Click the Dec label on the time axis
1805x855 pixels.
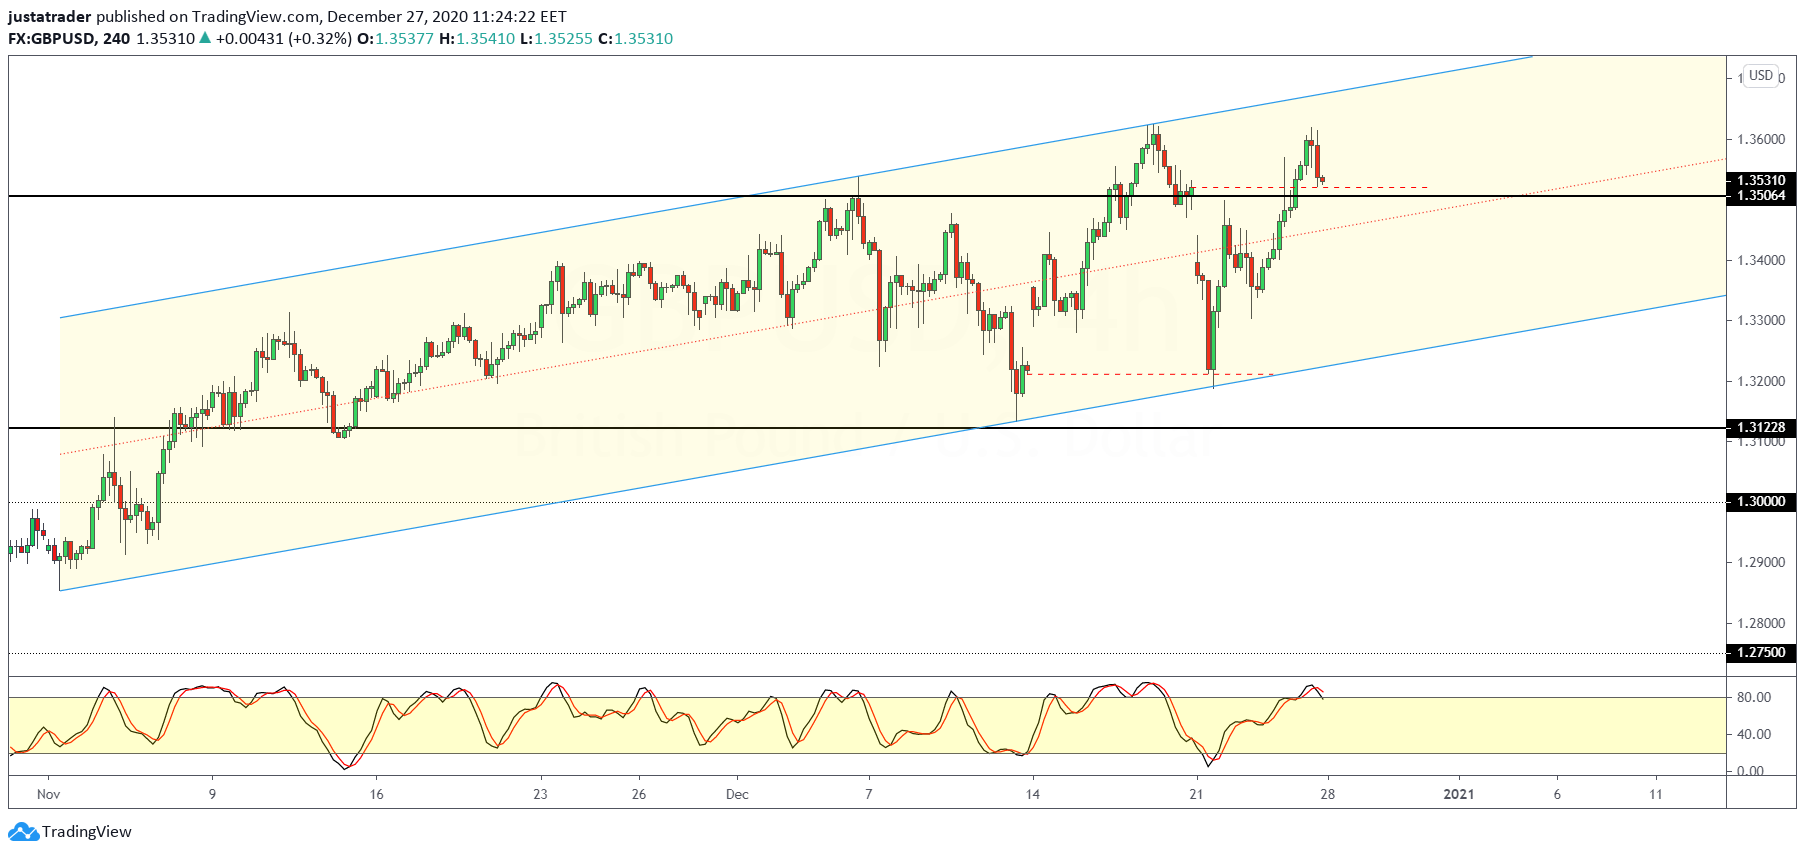click(x=737, y=795)
